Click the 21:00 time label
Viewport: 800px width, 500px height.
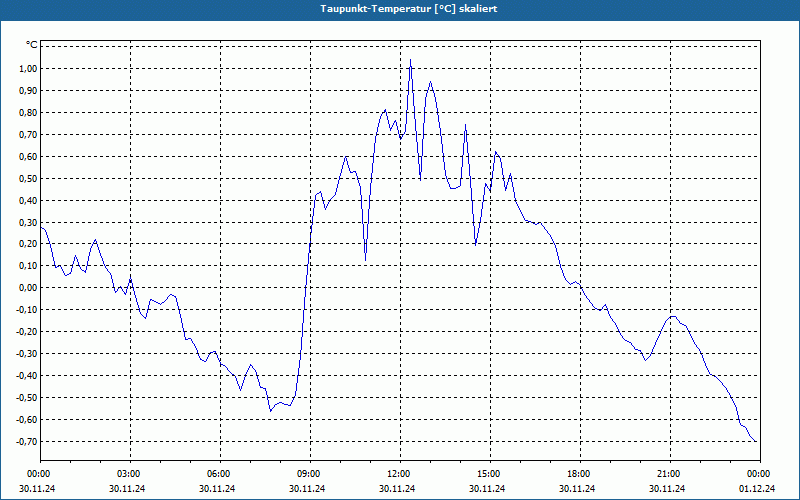tap(670, 474)
